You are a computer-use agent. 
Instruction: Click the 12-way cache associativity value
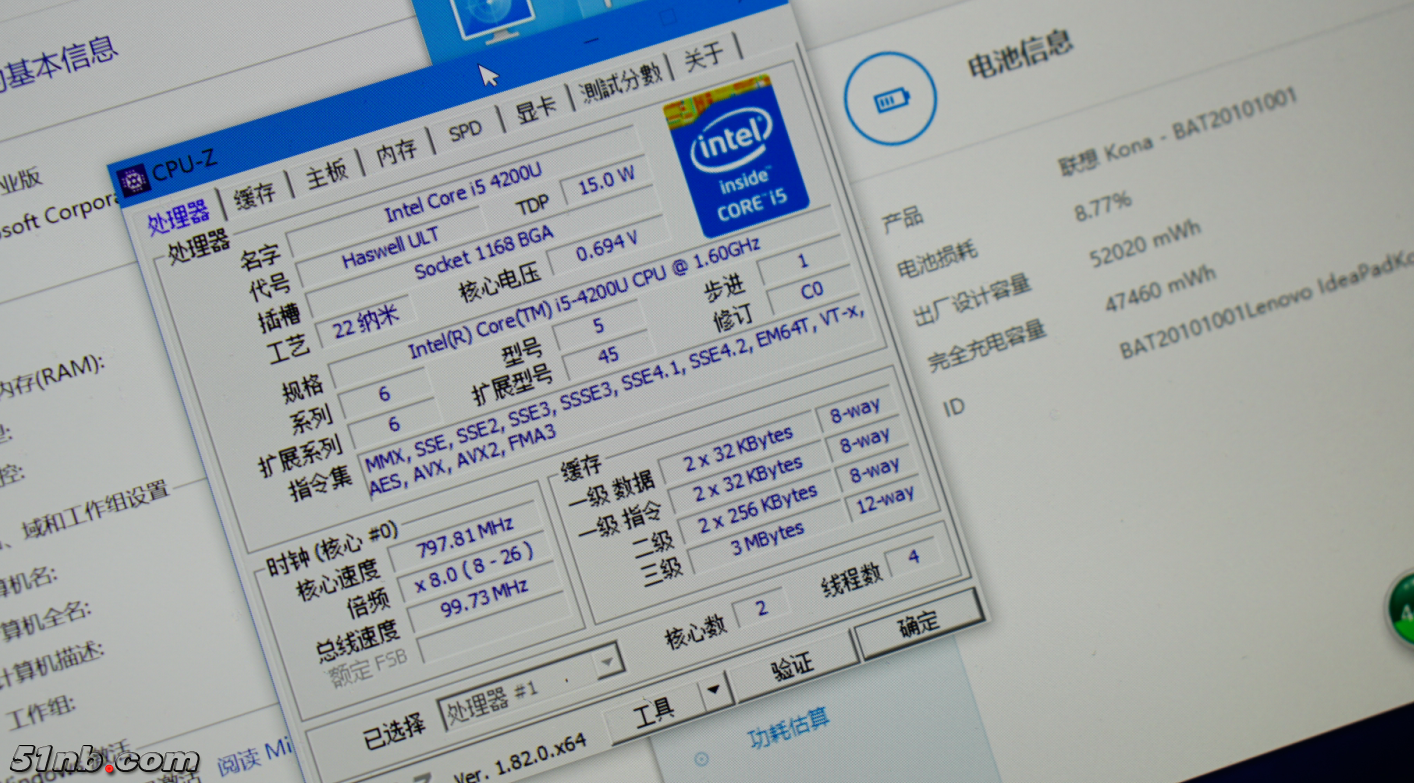pos(884,498)
